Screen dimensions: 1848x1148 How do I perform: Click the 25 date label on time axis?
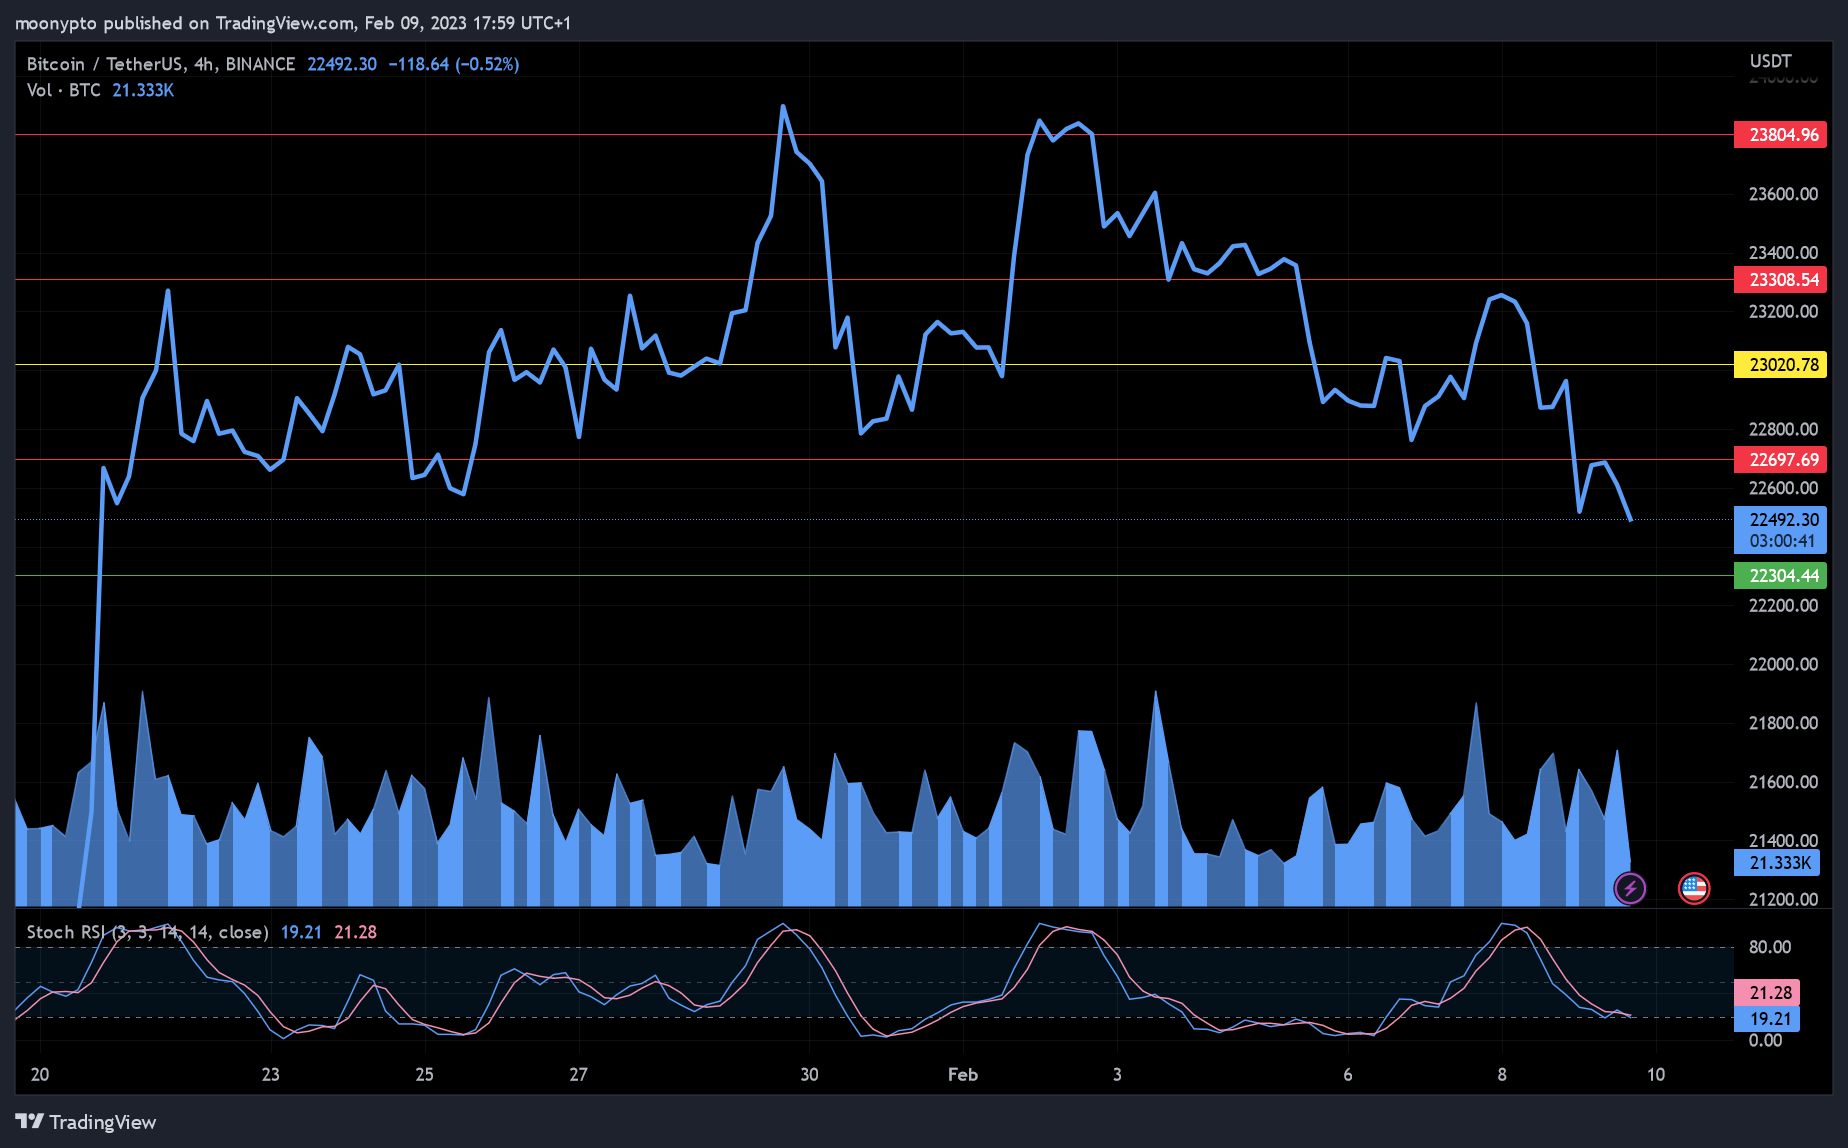[x=425, y=1075]
